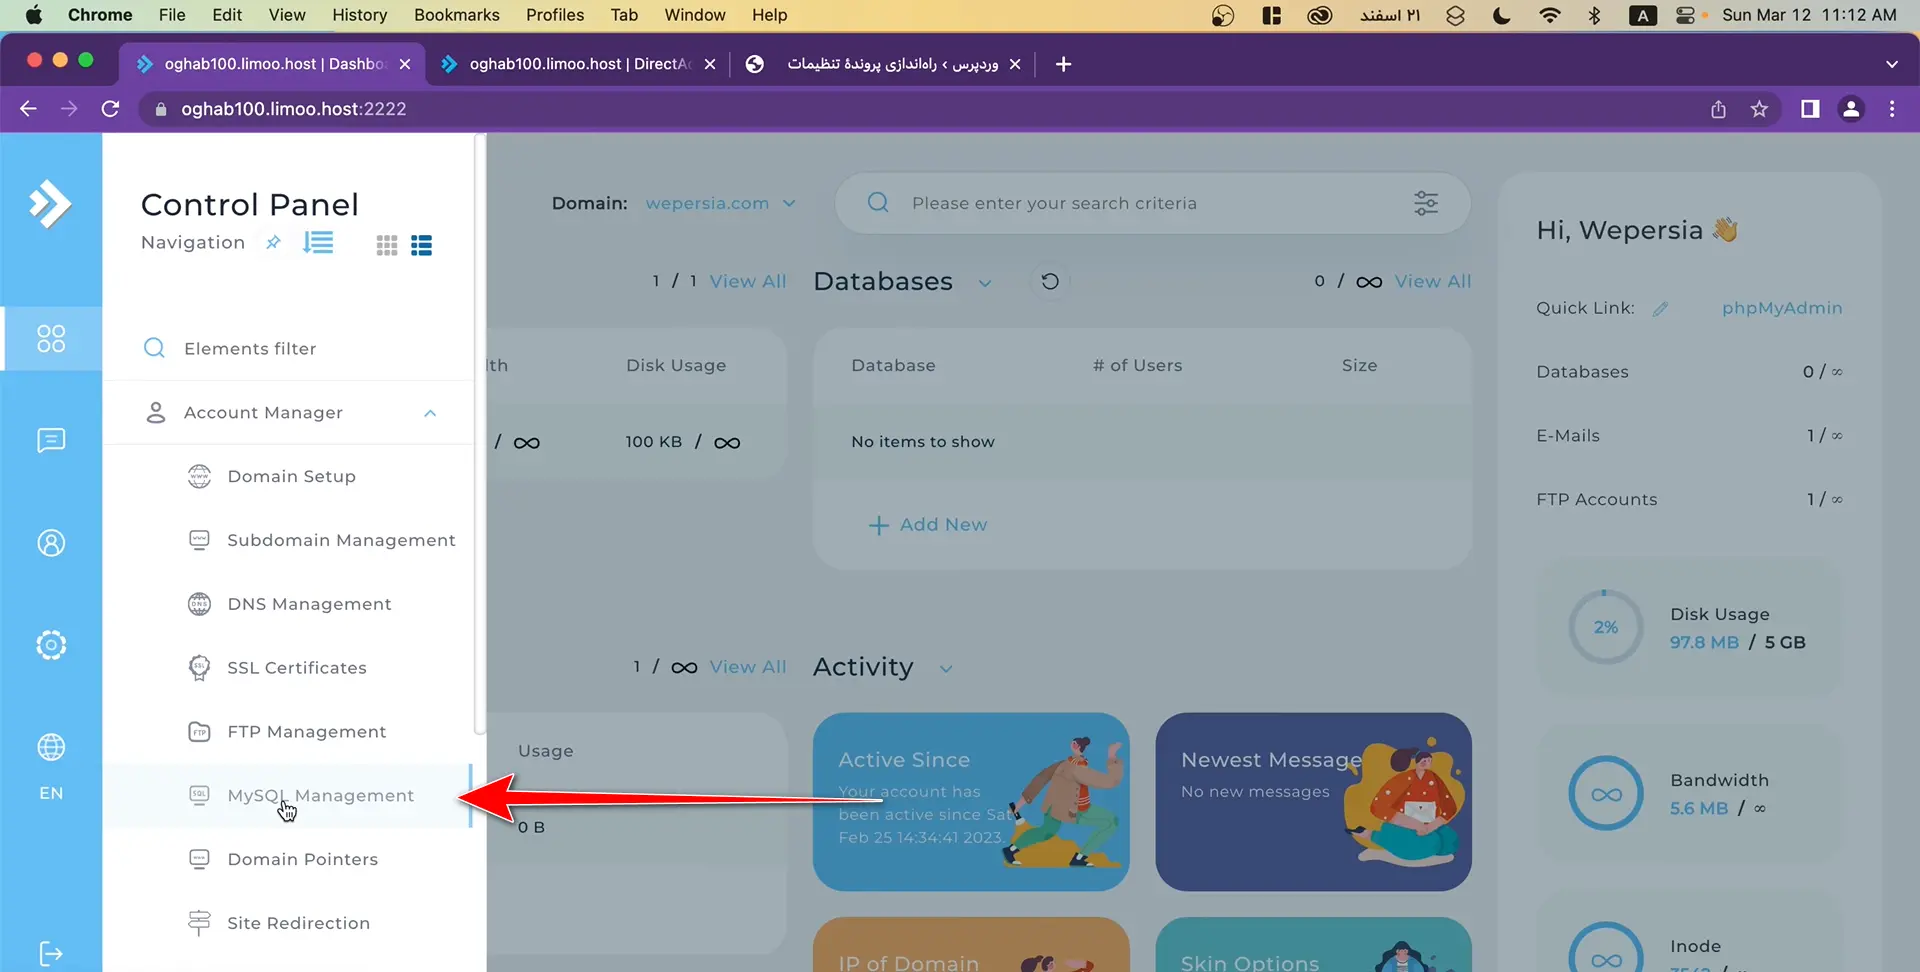
Task: Open Domain Setup
Action: (291, 476)
